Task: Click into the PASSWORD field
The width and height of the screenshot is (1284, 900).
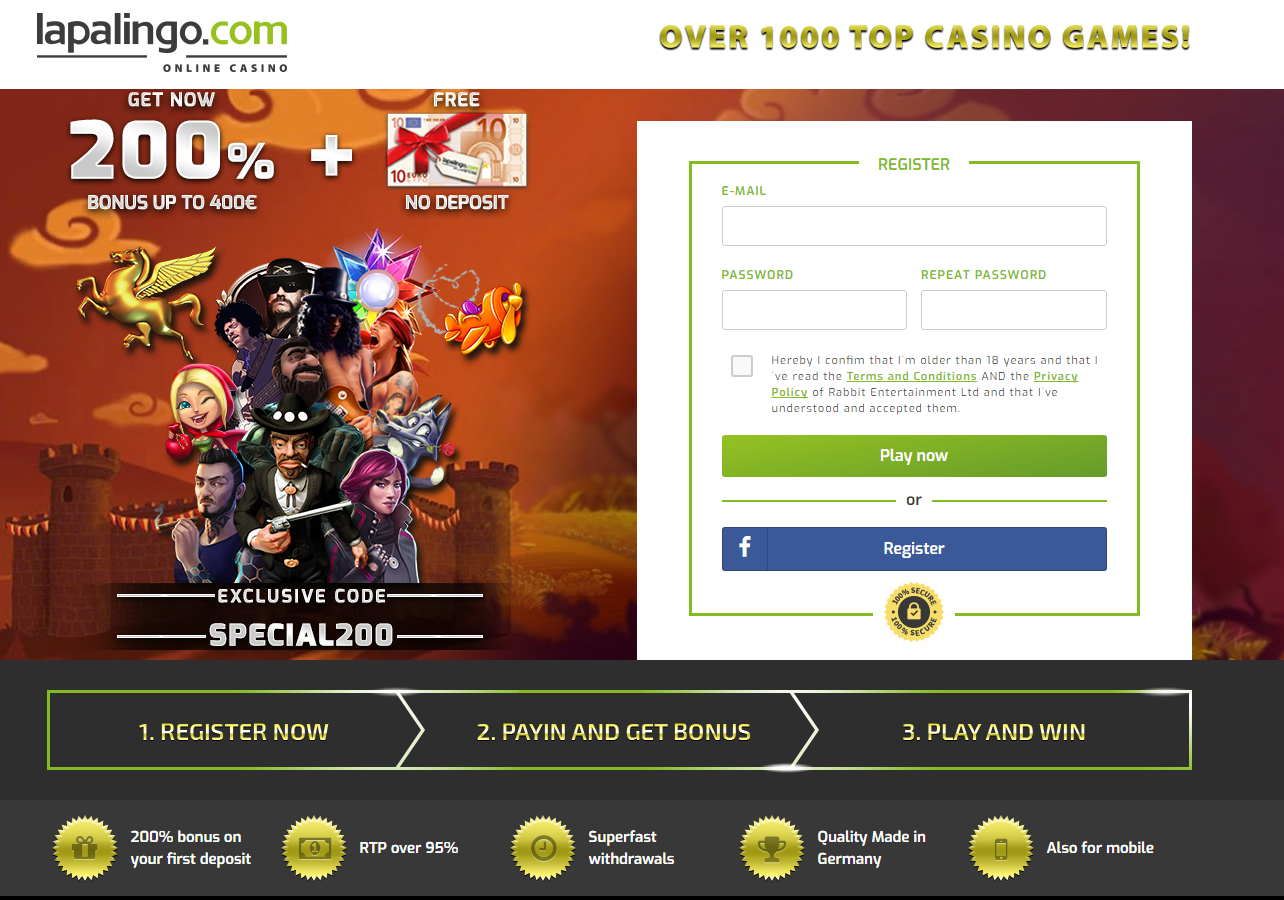Action: (x=814, y=310)
